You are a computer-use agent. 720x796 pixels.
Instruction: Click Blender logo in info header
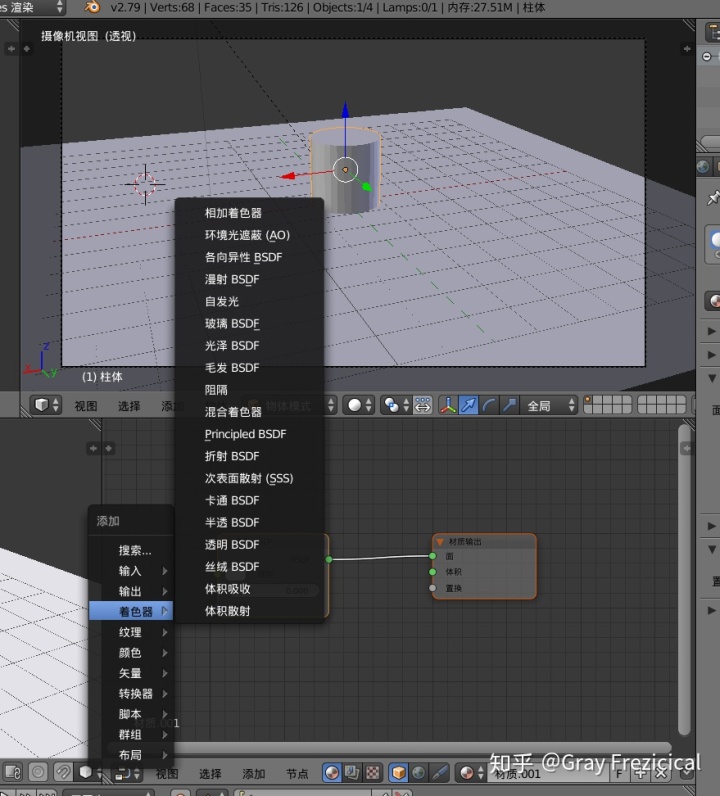[92, 7]
